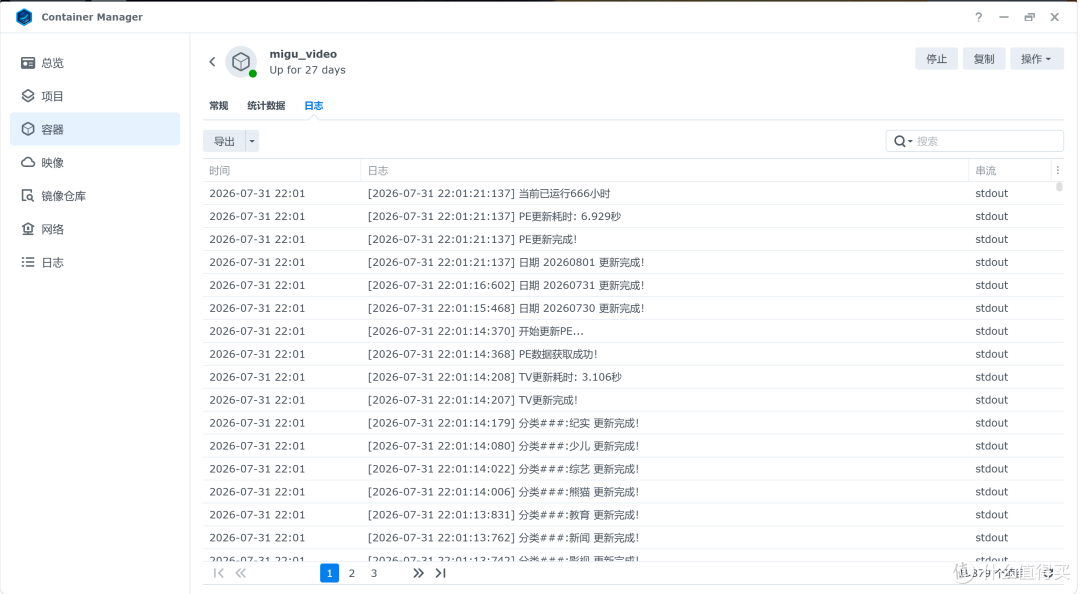
Task: Click the 复制 duplicate button
Action: [x=984, y=59]
